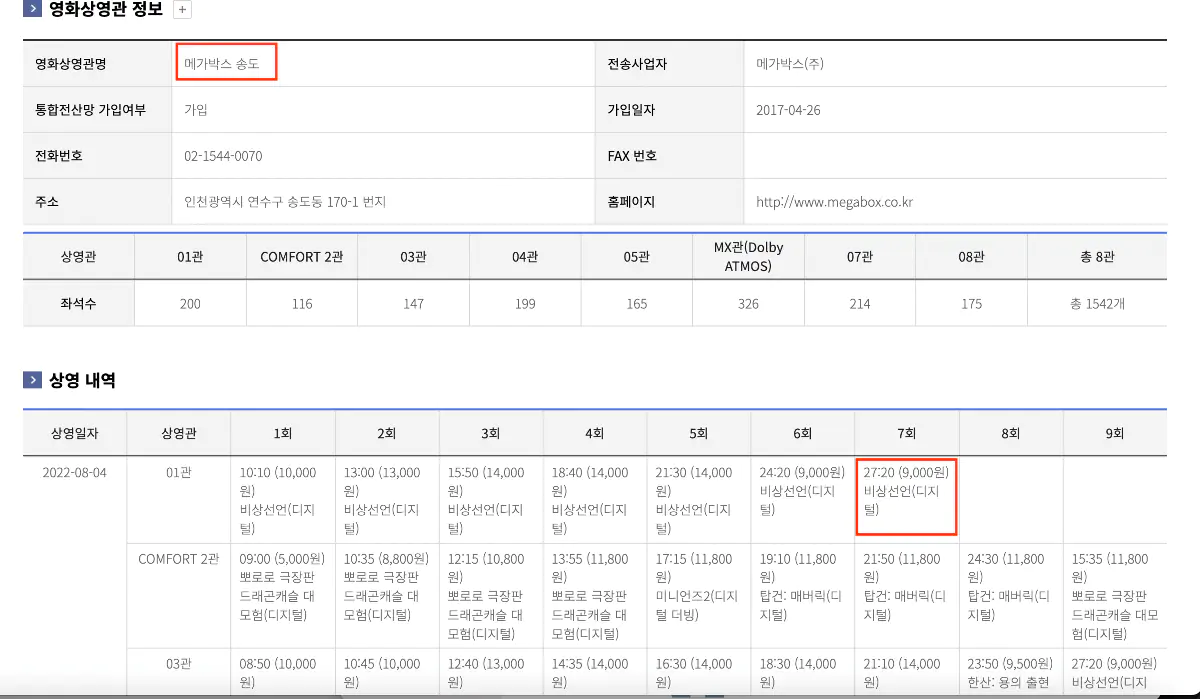Click the MX관(Dolby ATMOS) header cell
This screenshot has width=1200, height=699.
click(x=747, y=256)
